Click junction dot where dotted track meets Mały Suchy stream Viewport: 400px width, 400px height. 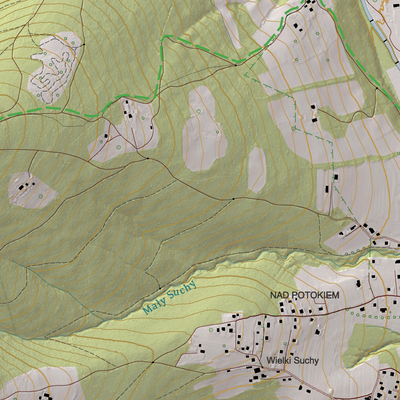point(160,288)
